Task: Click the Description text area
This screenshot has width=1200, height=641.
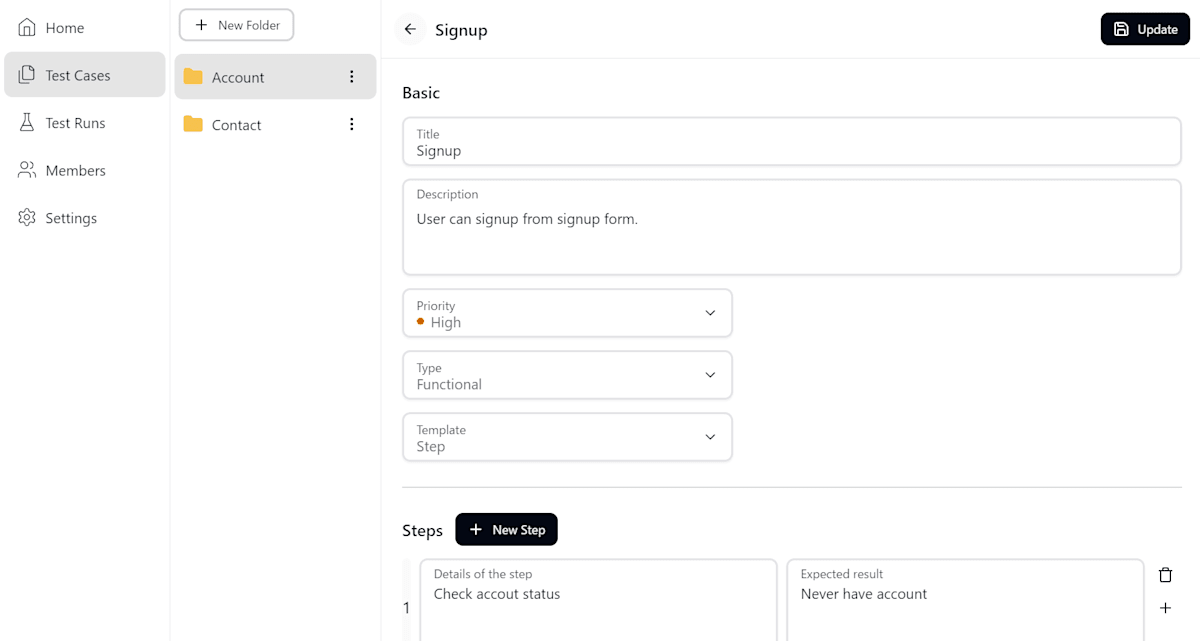Action: [x=792, y=227]
